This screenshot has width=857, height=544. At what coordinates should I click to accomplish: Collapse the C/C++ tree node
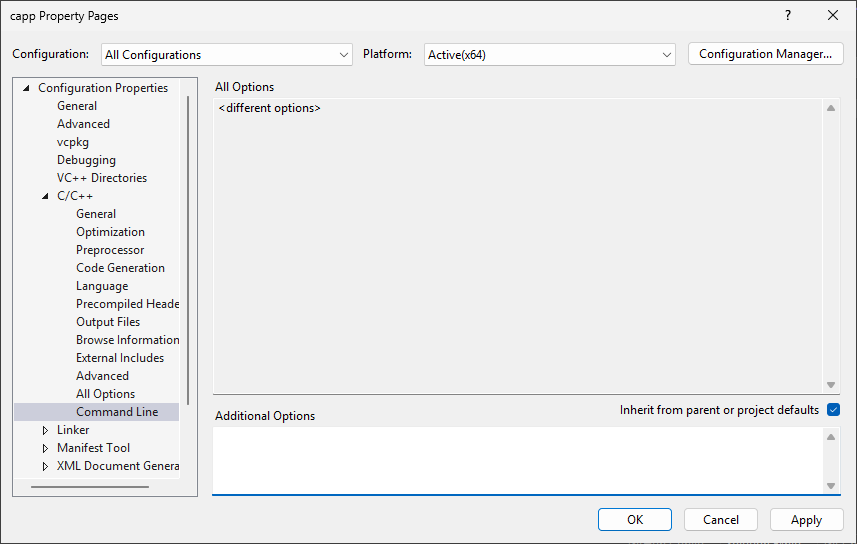[45, 196]
